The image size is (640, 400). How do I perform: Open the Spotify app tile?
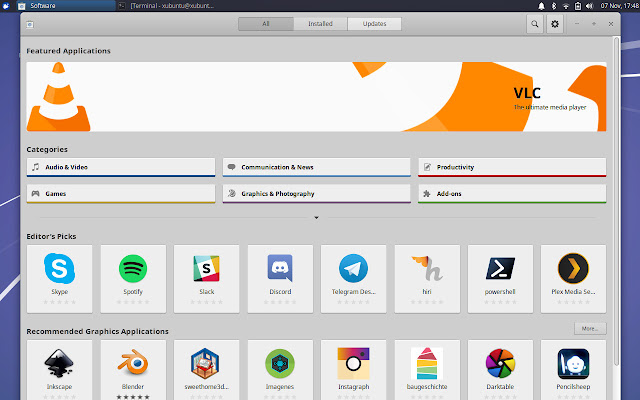(133, 279)
